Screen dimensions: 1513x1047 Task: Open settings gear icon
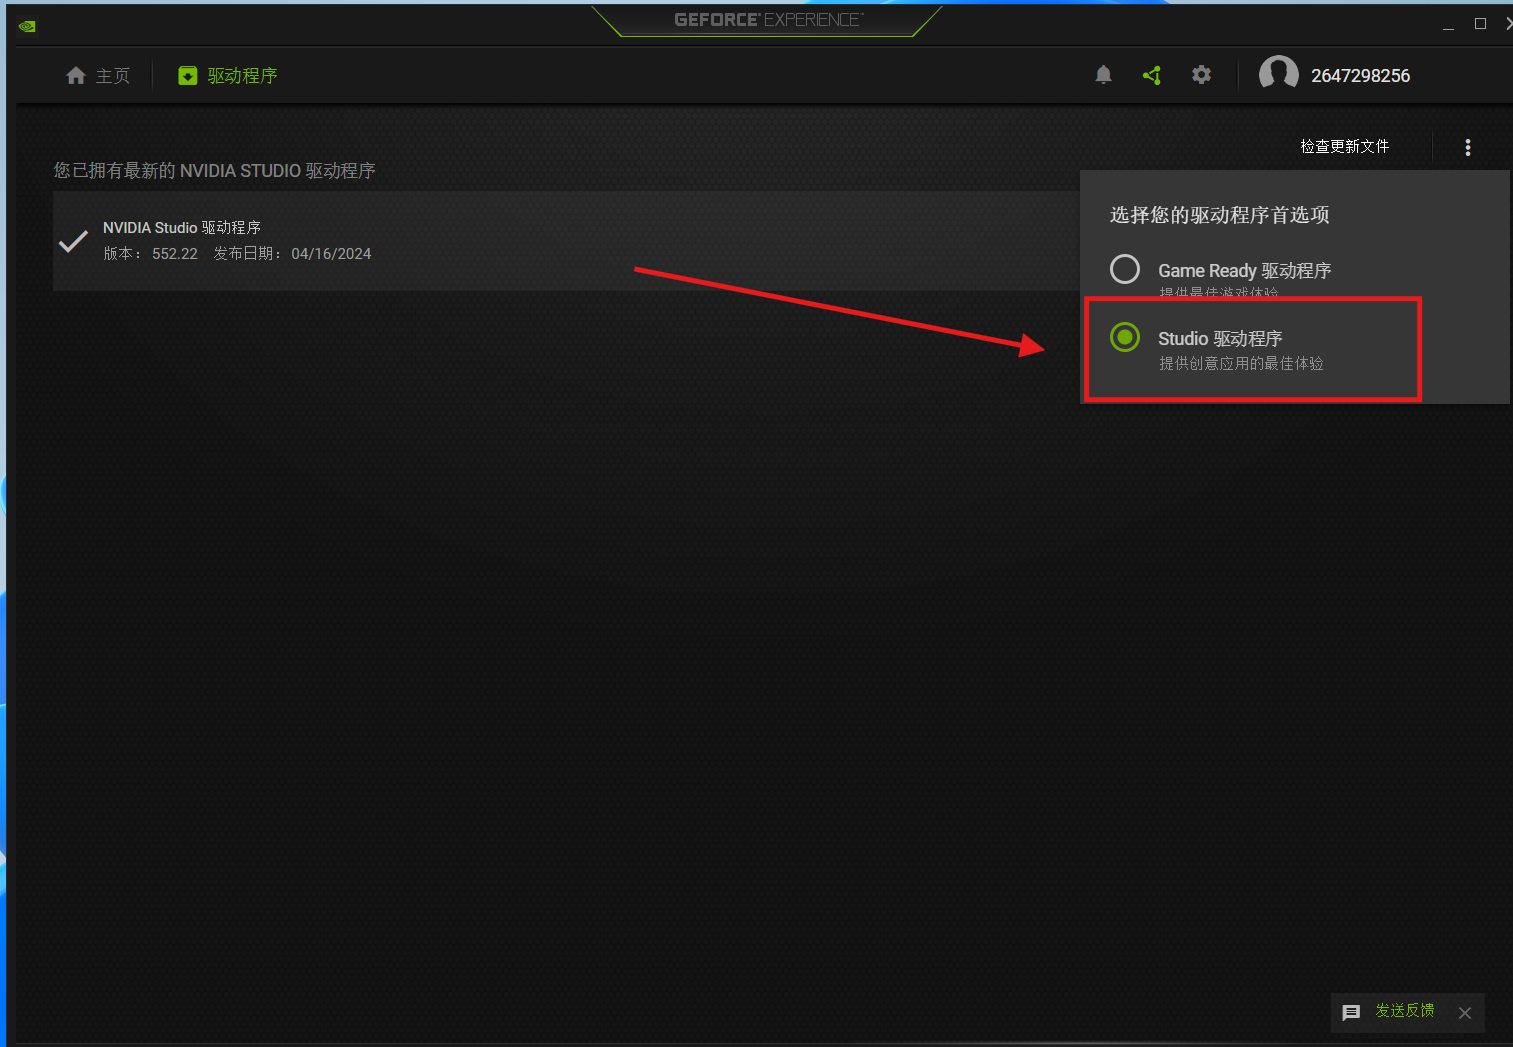pyautogui.click(x=1201, y=75)
